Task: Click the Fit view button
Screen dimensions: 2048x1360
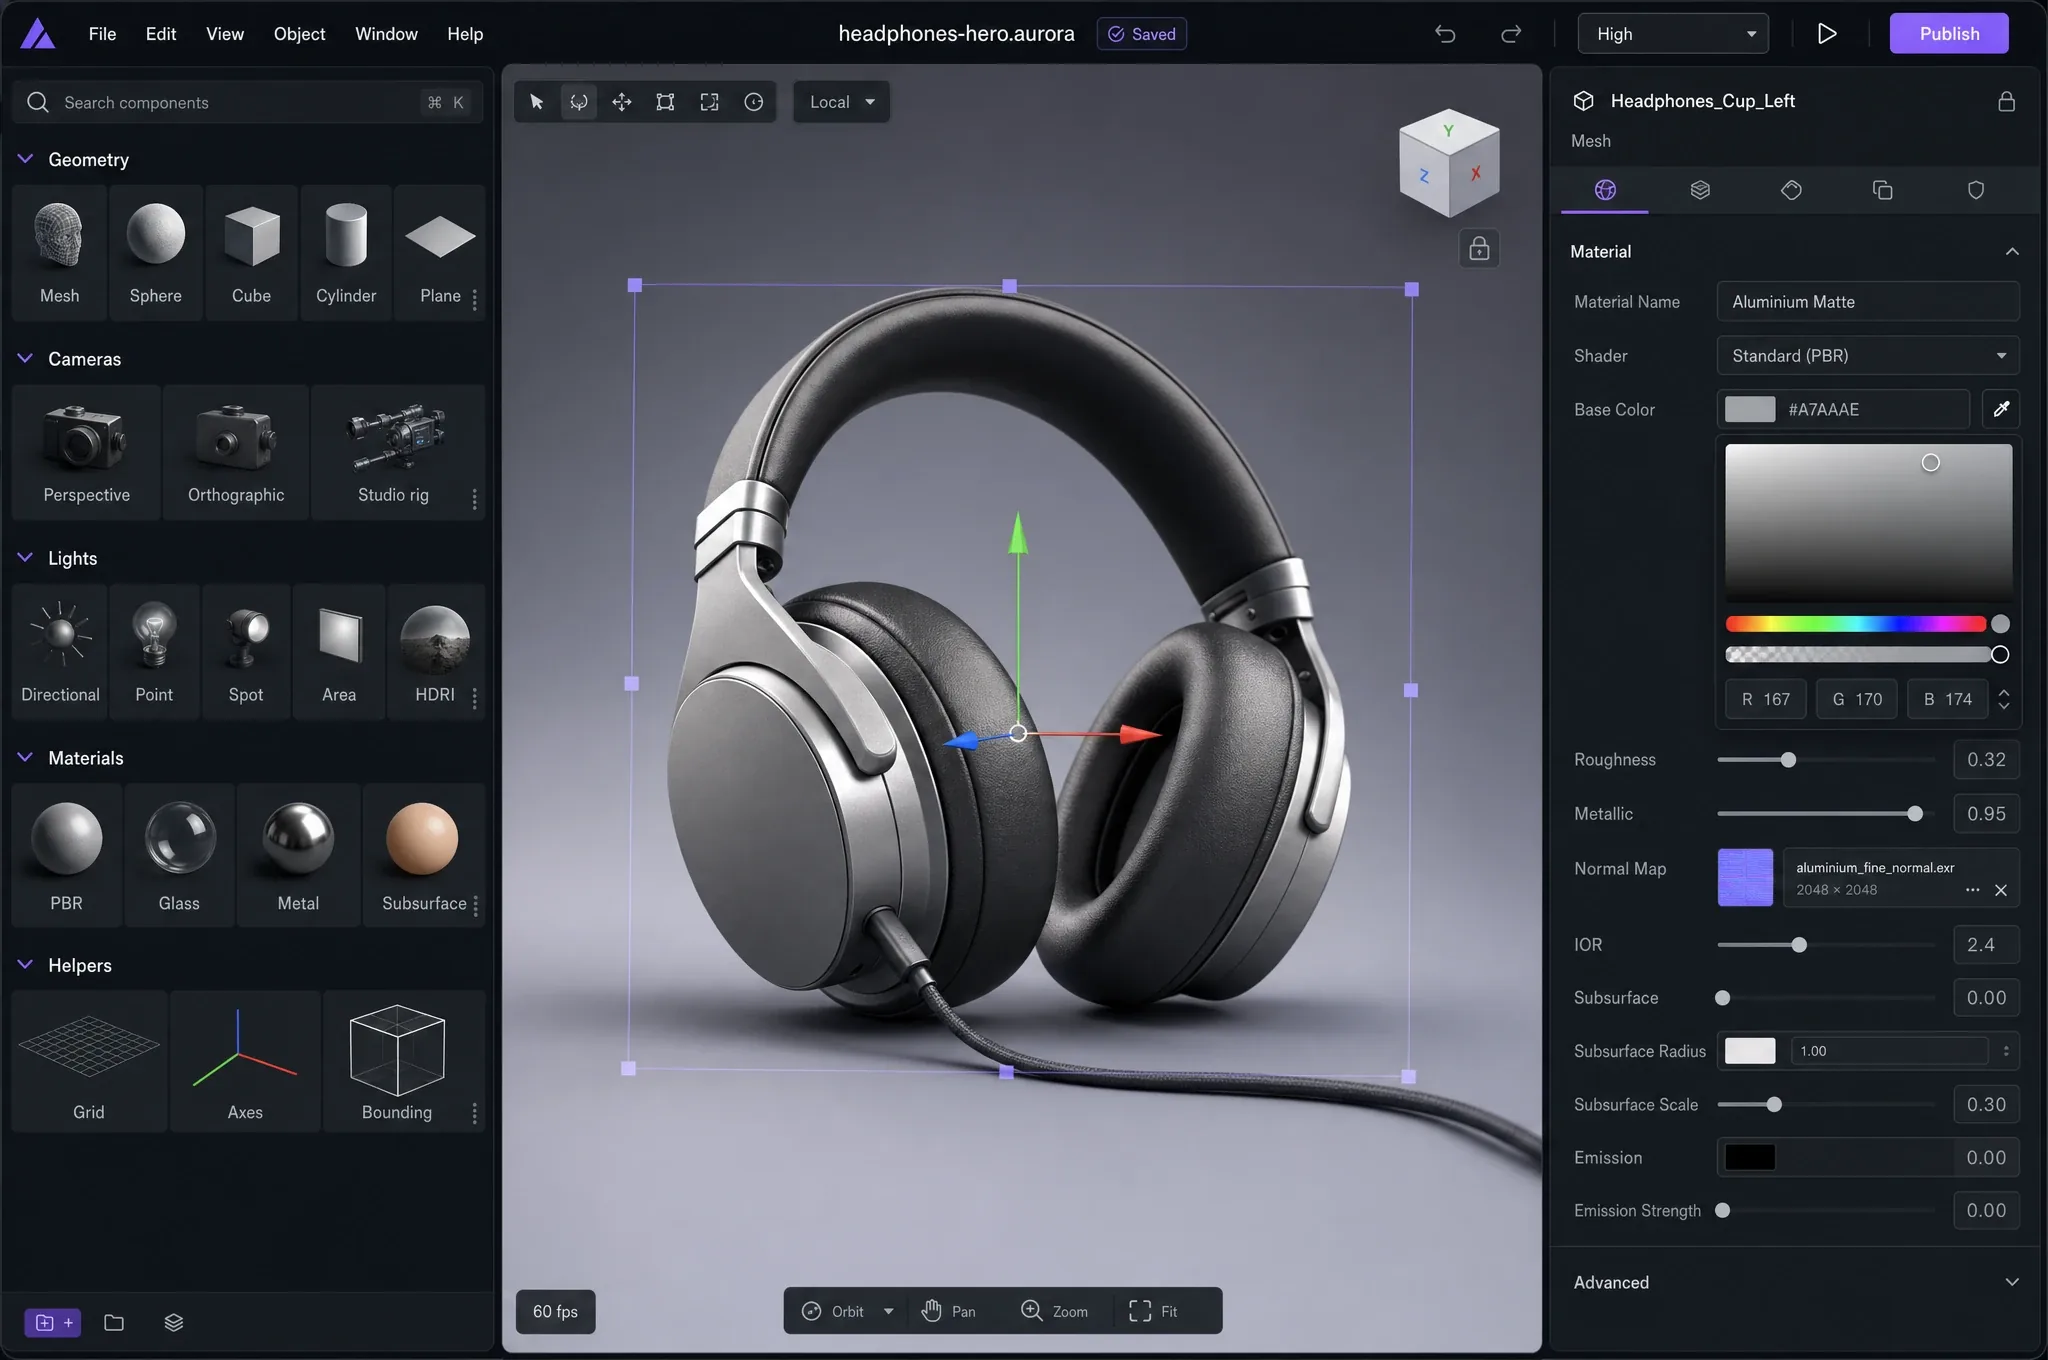Action: pos(1153,1311)
